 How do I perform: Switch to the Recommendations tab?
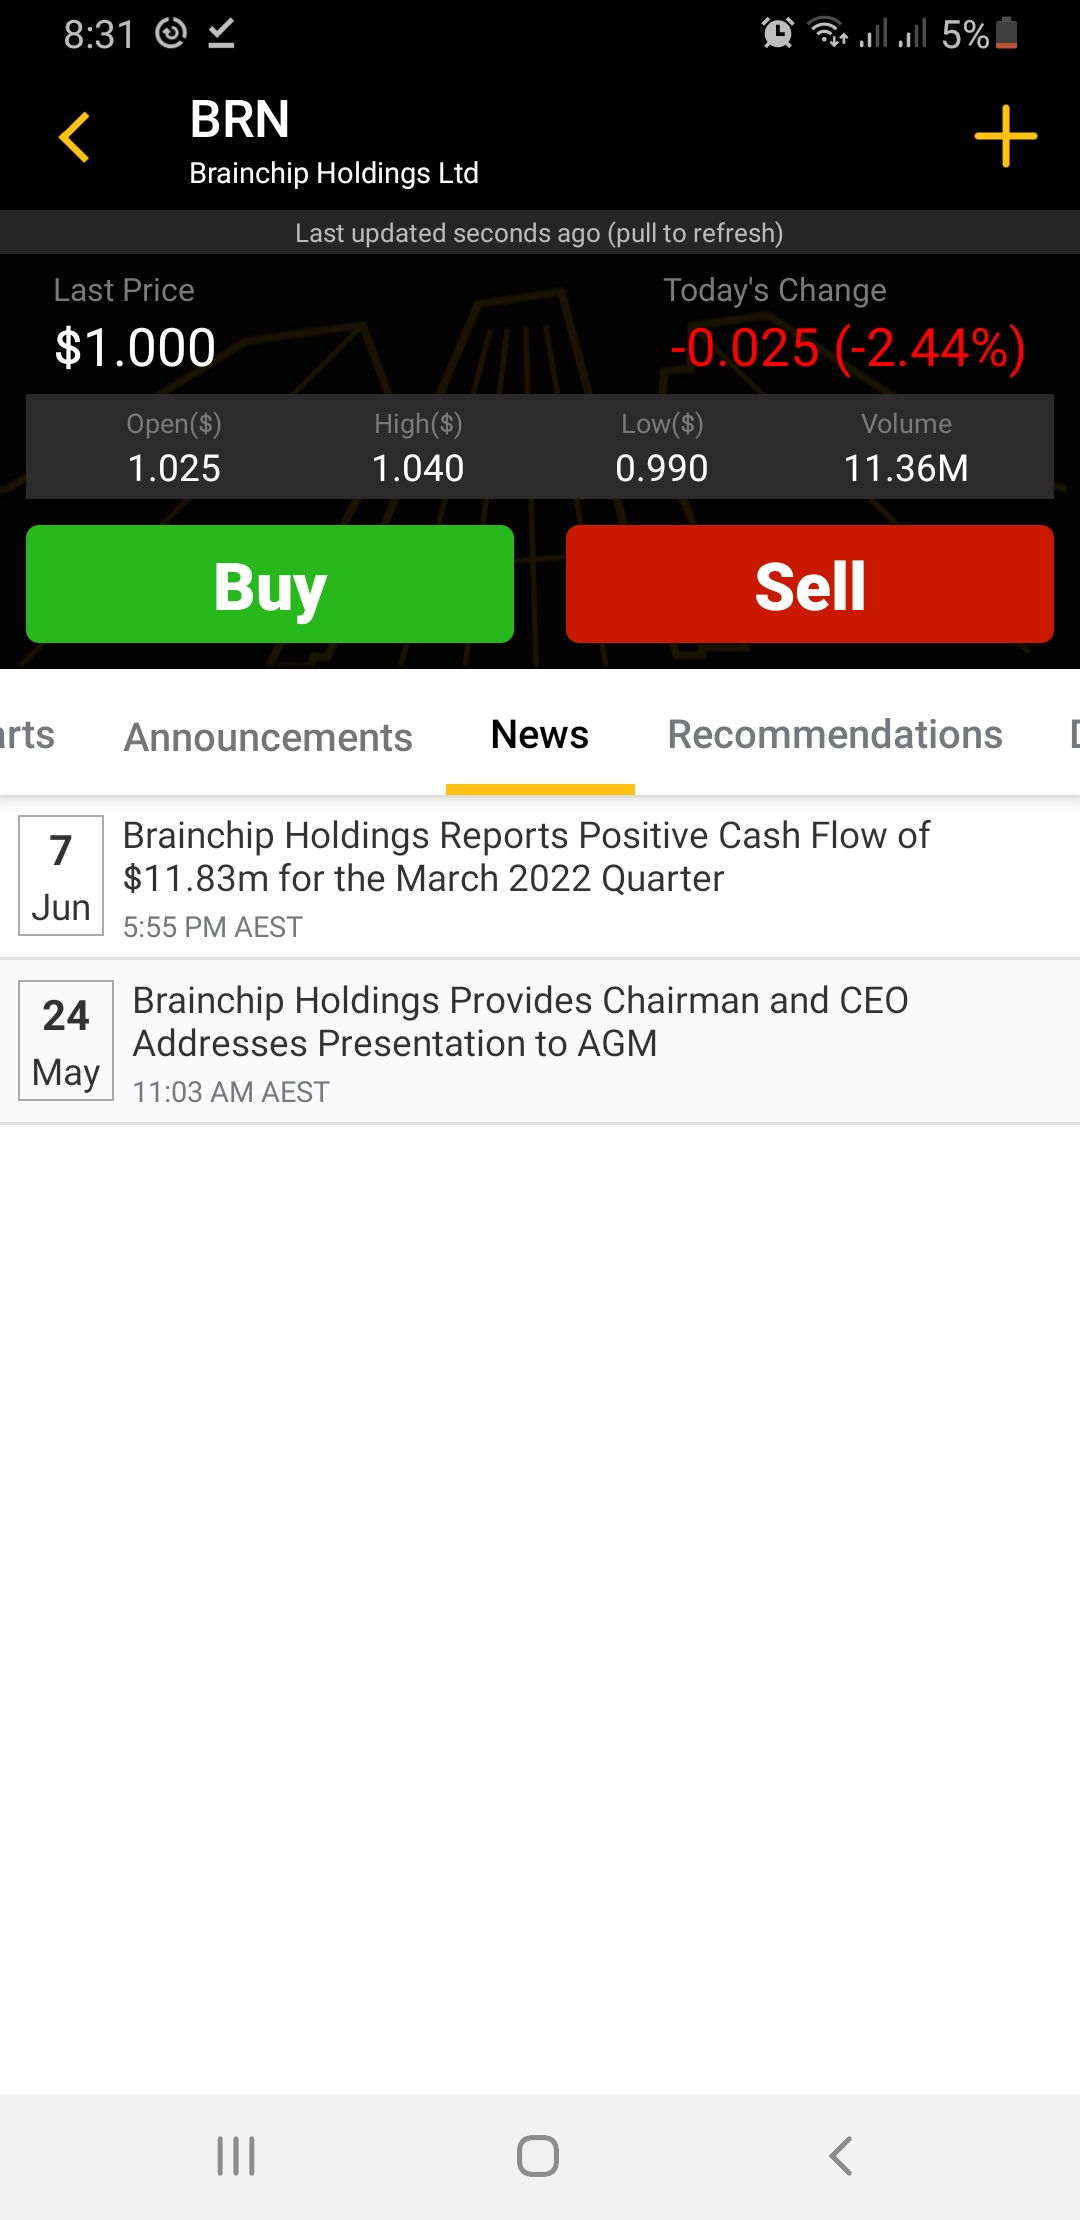click(835, 735)
